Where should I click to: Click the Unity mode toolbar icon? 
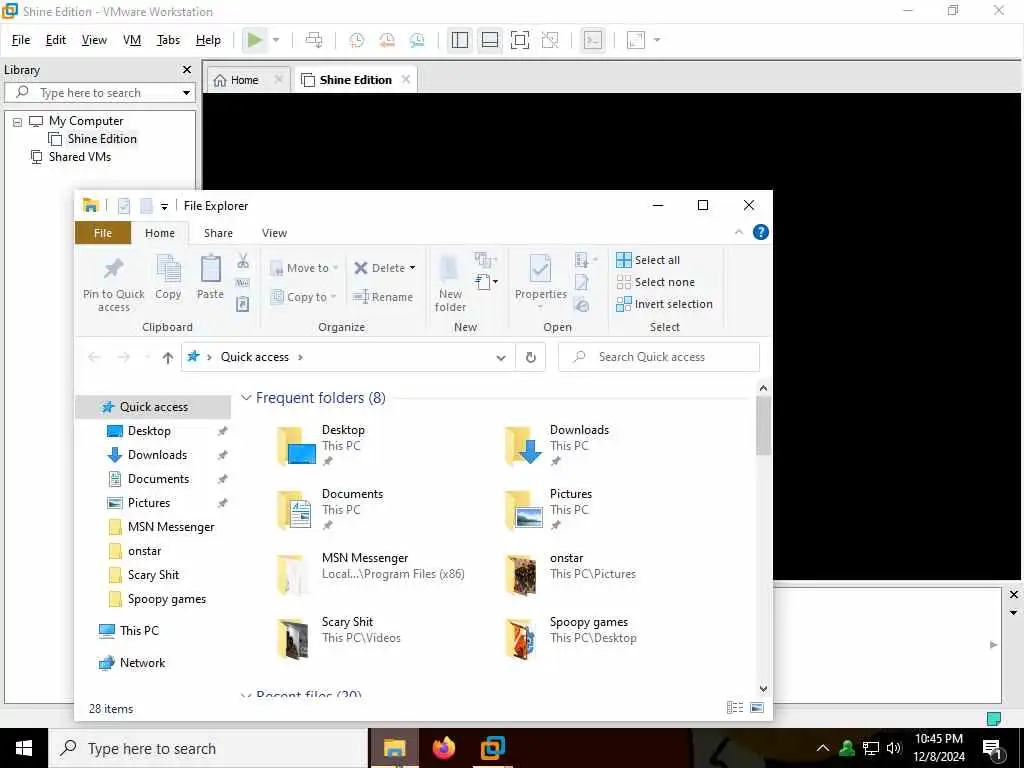(x=551, y=40)
